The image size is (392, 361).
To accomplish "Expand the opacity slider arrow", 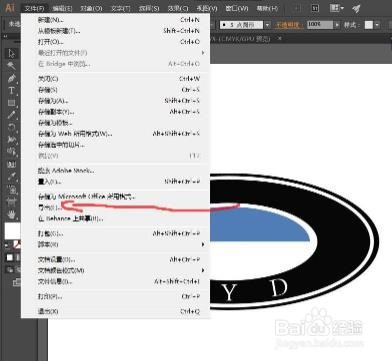I will (x=337, y=25).
